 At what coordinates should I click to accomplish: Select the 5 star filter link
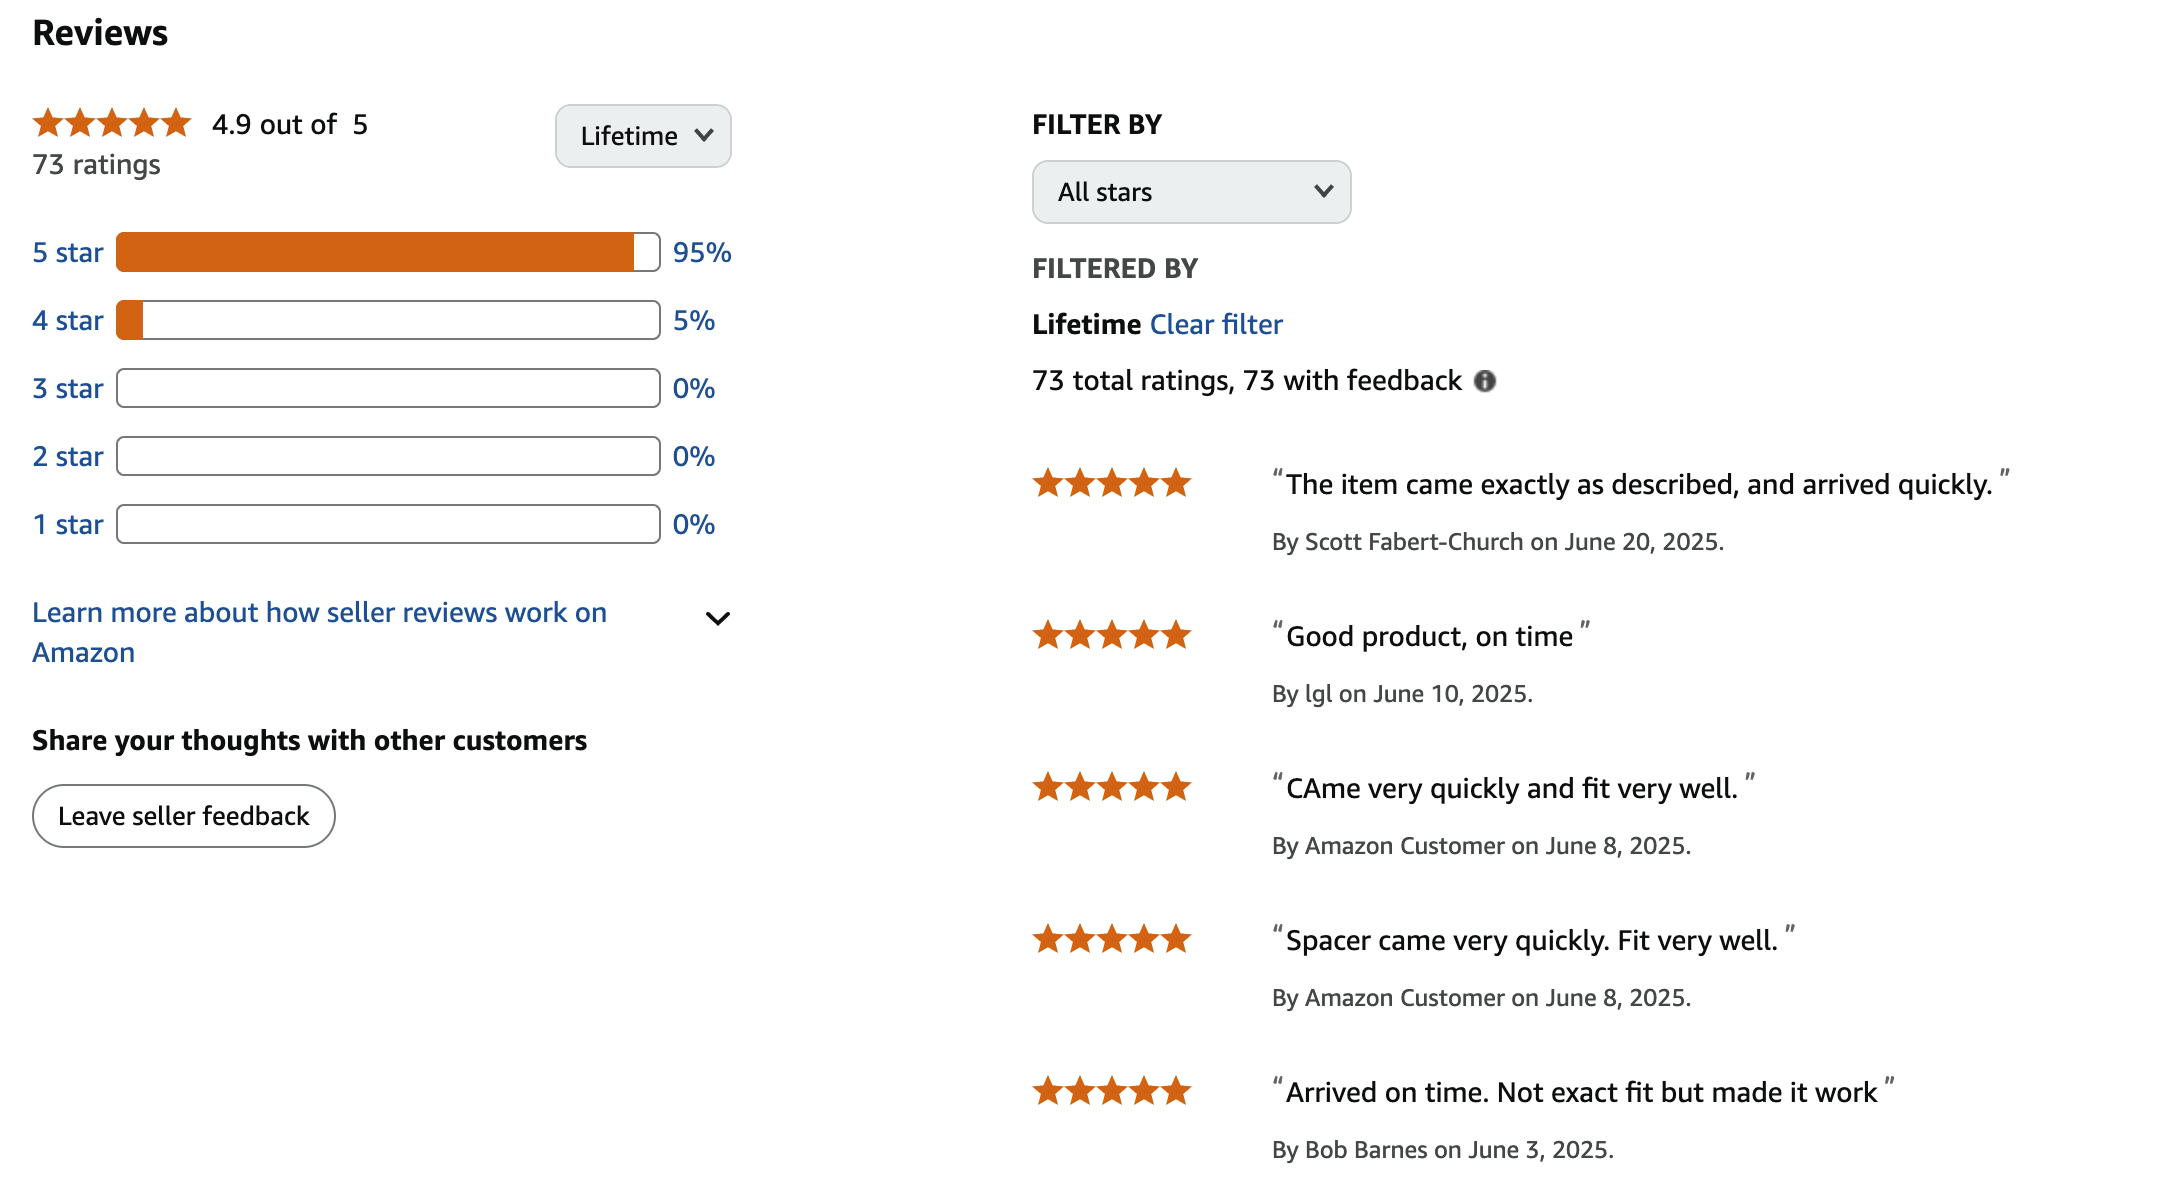point(66,252)
